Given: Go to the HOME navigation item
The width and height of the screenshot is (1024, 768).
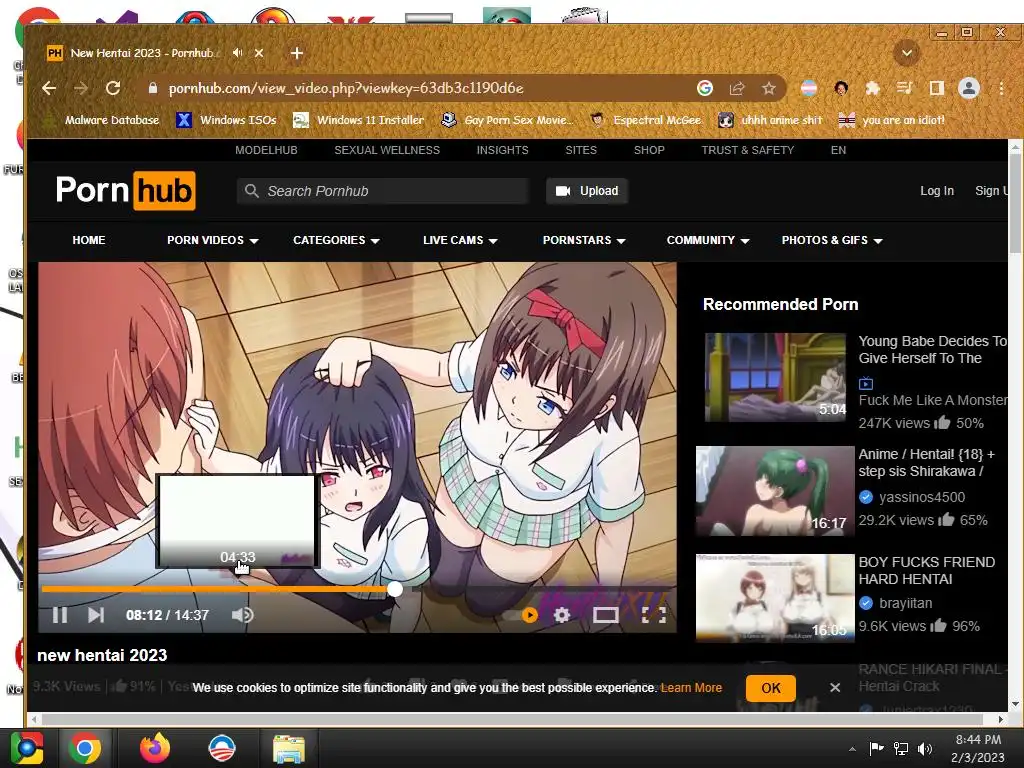Looking at the screenshot, I should pos(89,240).
